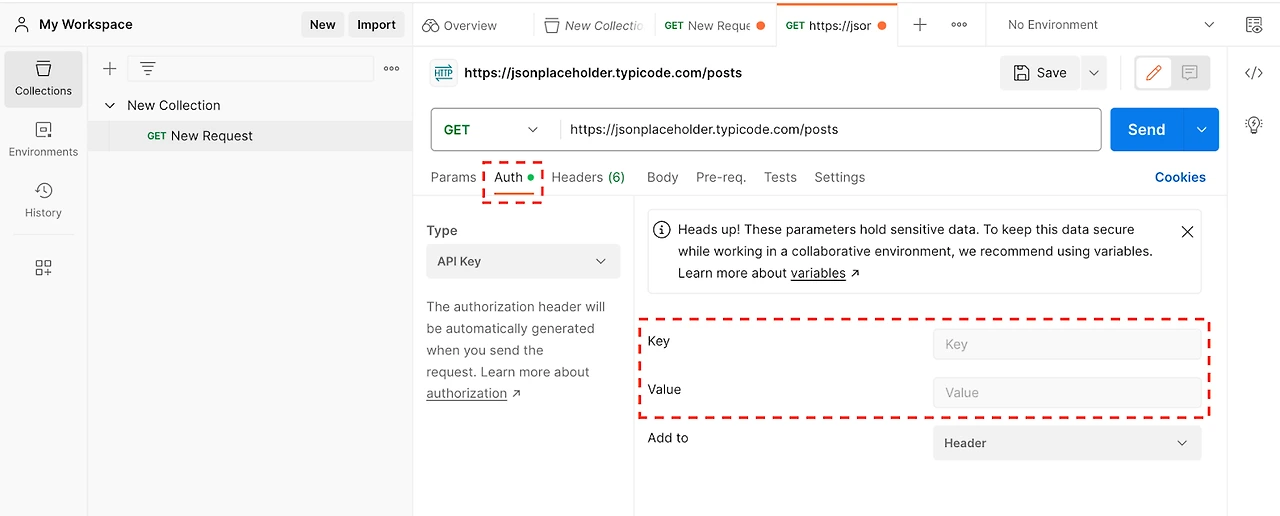Open the History sidebar panel
1280x516 pixels.
click(43, 200)
